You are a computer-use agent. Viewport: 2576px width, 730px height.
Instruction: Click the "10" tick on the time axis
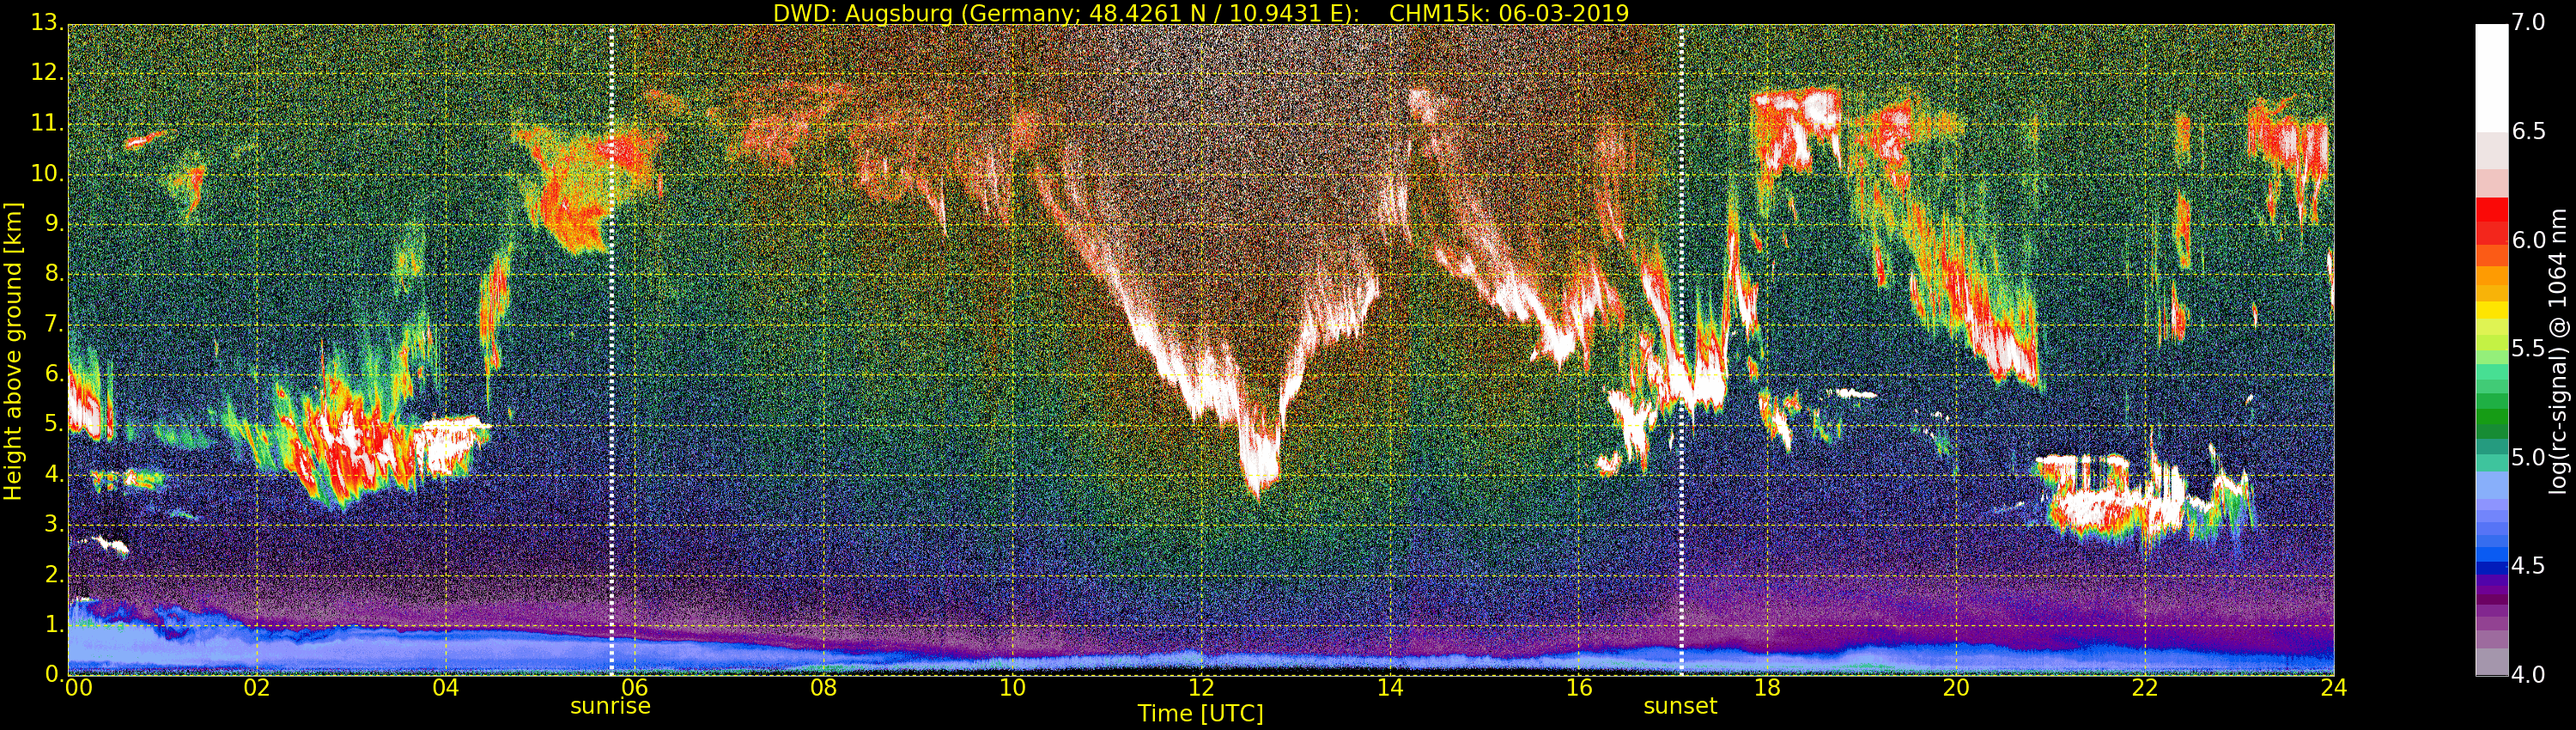[x=1012, y=688]
